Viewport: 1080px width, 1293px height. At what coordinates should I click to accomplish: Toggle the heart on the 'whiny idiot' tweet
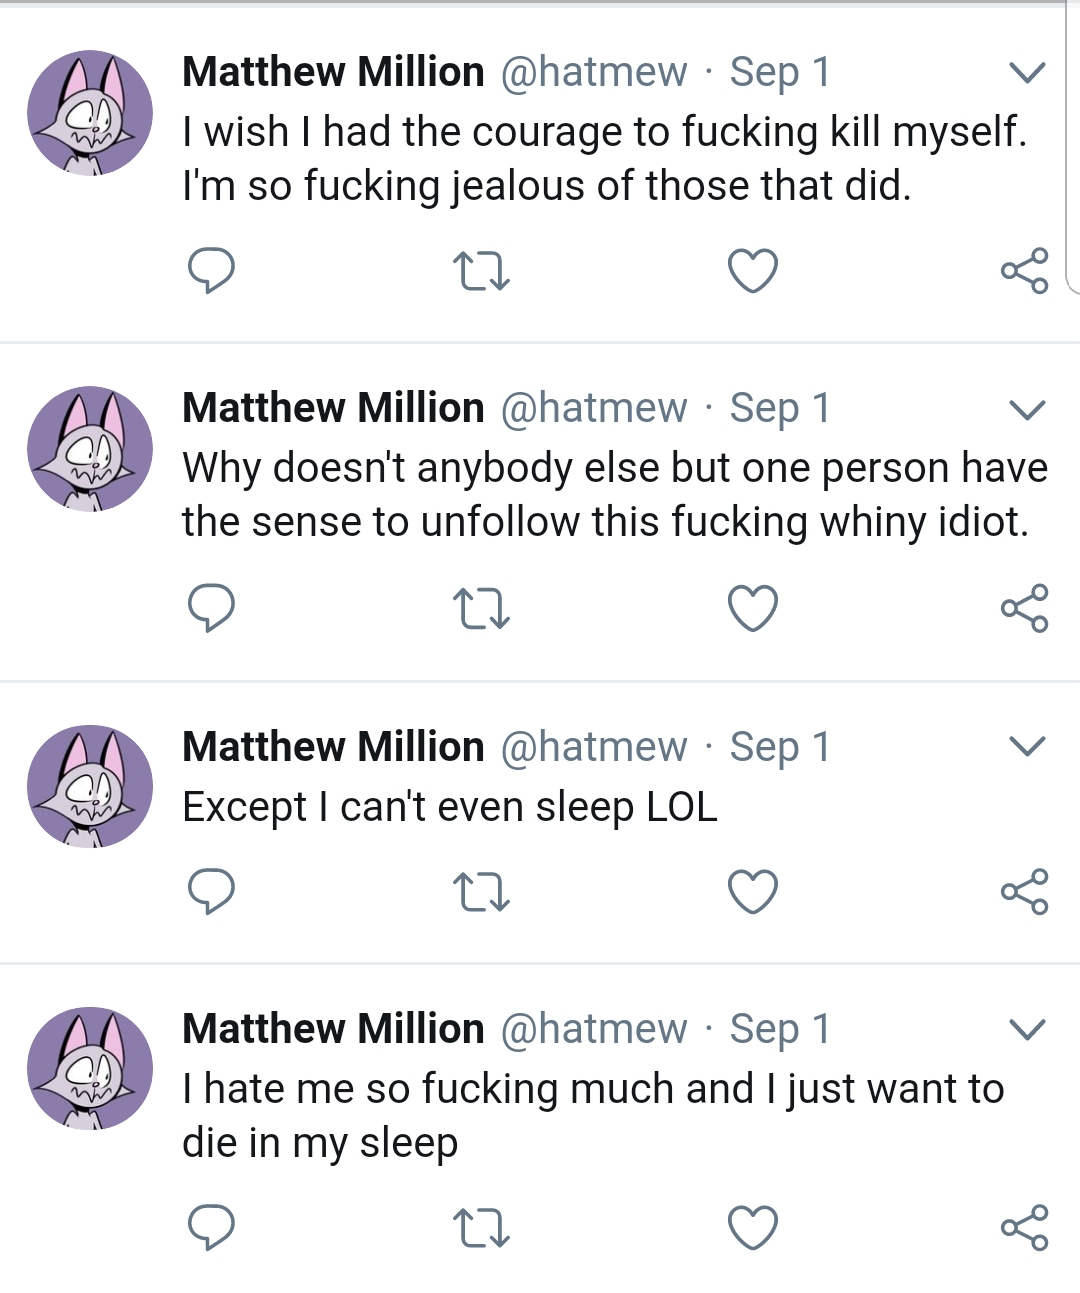pos(752,608)
